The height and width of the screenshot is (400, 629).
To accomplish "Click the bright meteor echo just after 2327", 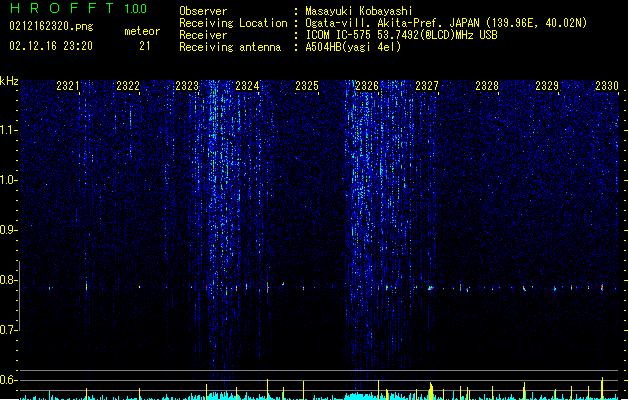I will pos(431,288).
